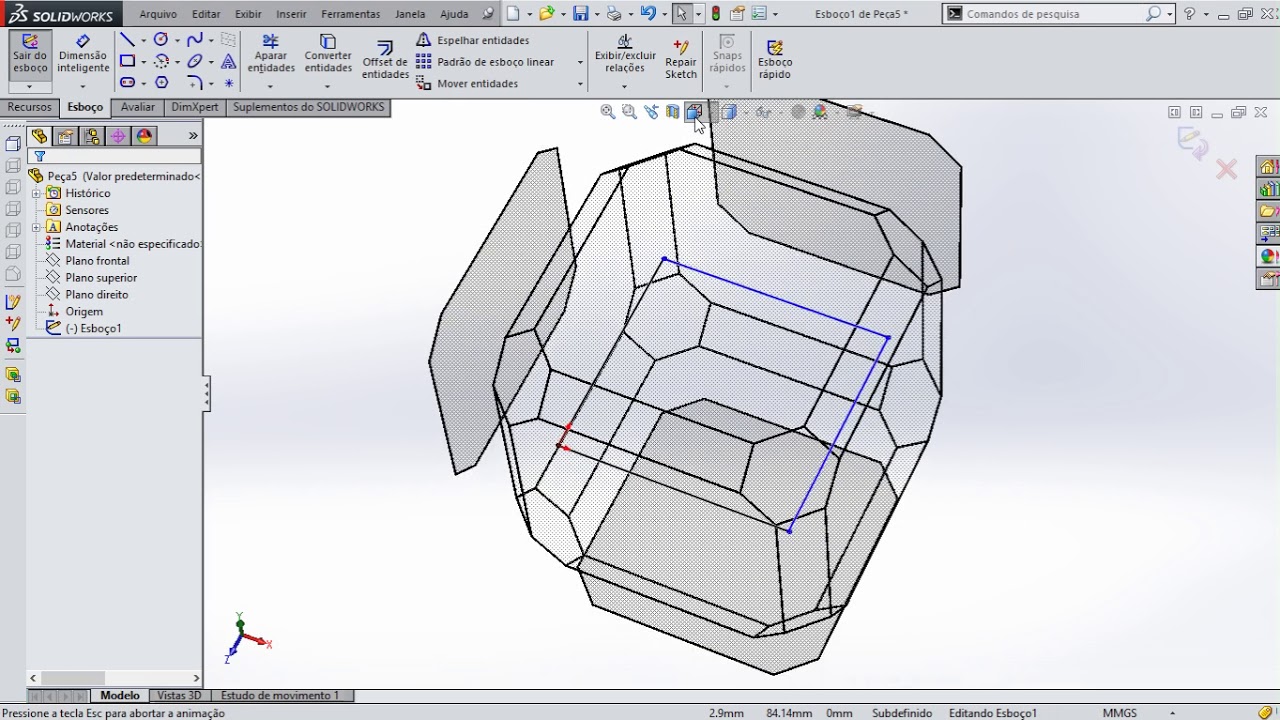Expand the Anotações tree node
This screenshot has width=1280, height=720.
pyautogui.click(x=36, y=227)
